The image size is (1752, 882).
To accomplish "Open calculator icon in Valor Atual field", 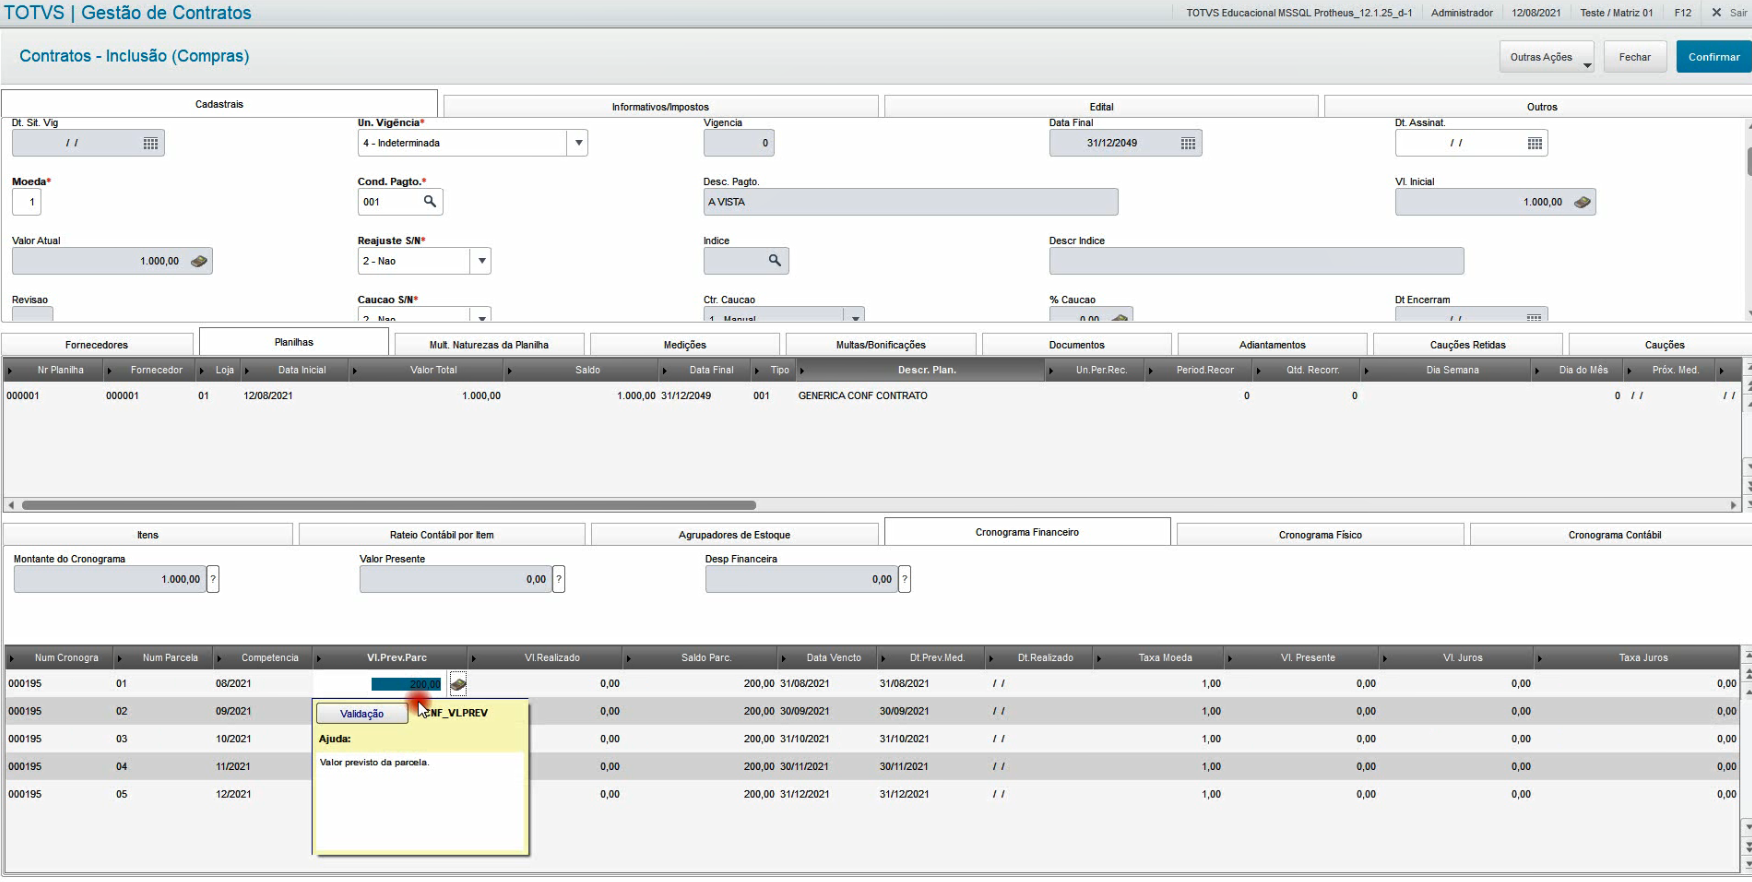I will click(199, 261).
